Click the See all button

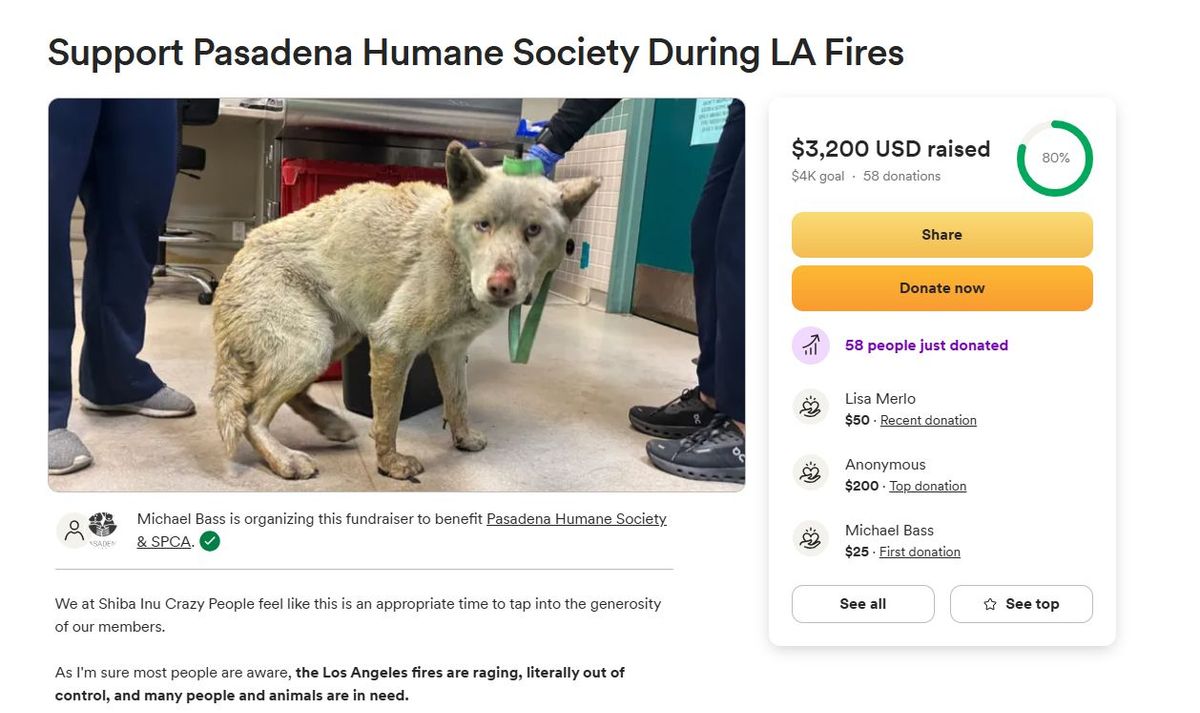point(862,604)
